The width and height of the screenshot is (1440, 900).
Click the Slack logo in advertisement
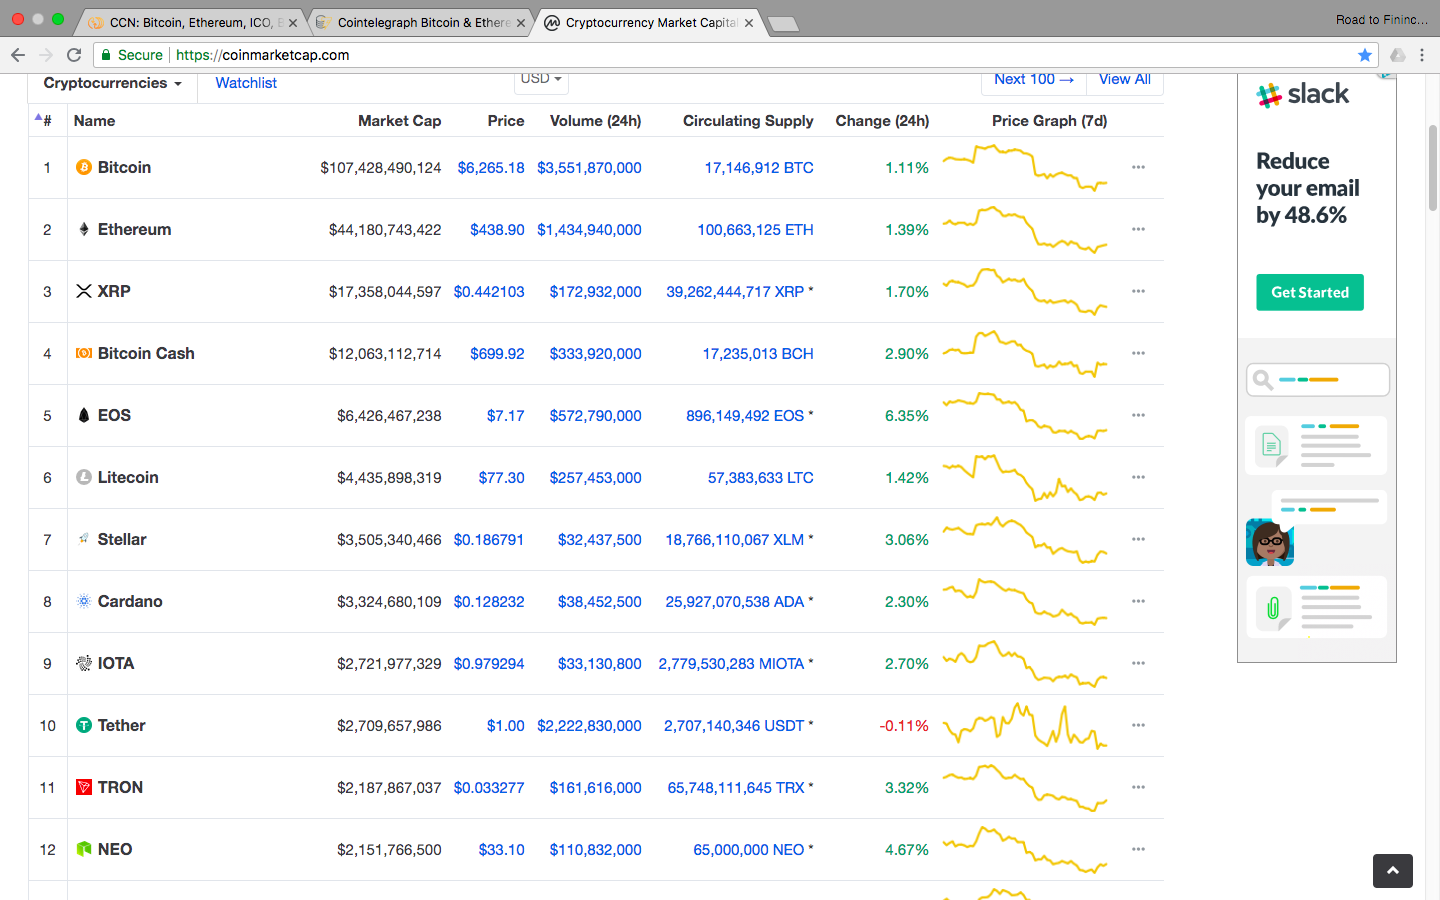pyautogui.click(x=1303, y=94)
